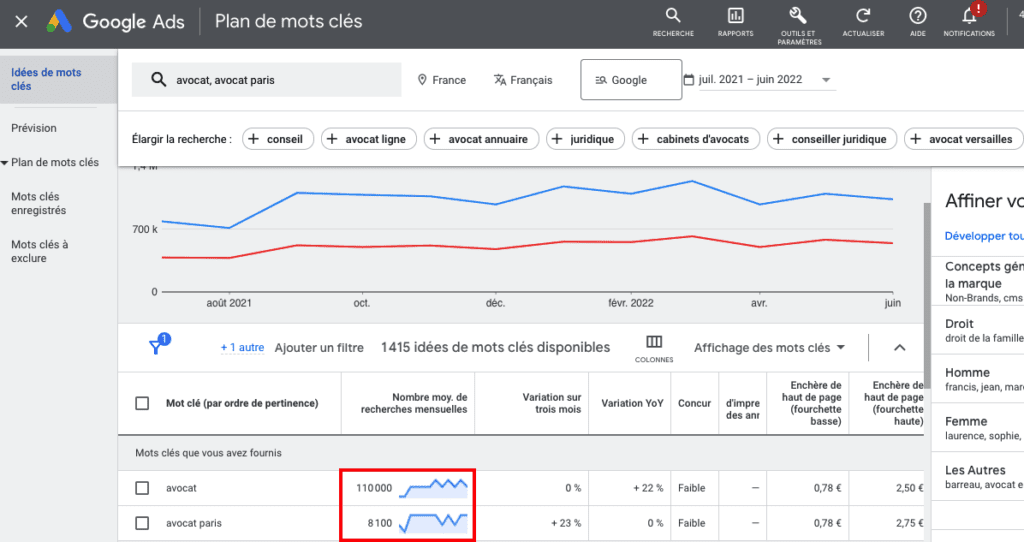Open Mots clés enregistrés in the sidebar
The image size is (1024, 542).
coord(39,204)
